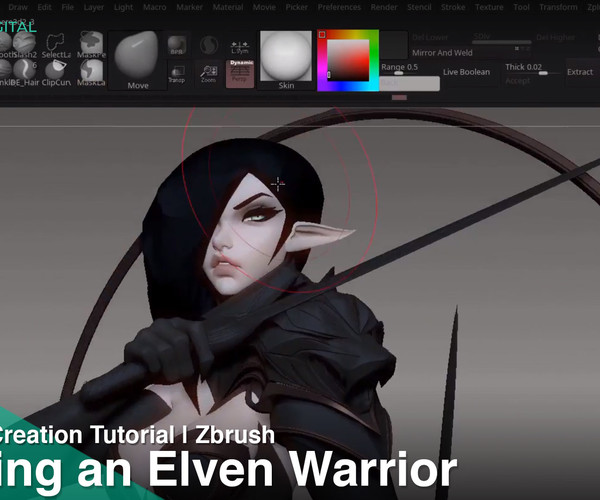Open the Stencil menu
Image resolution: width=600 pixels, height=500 pixels.
419,7
